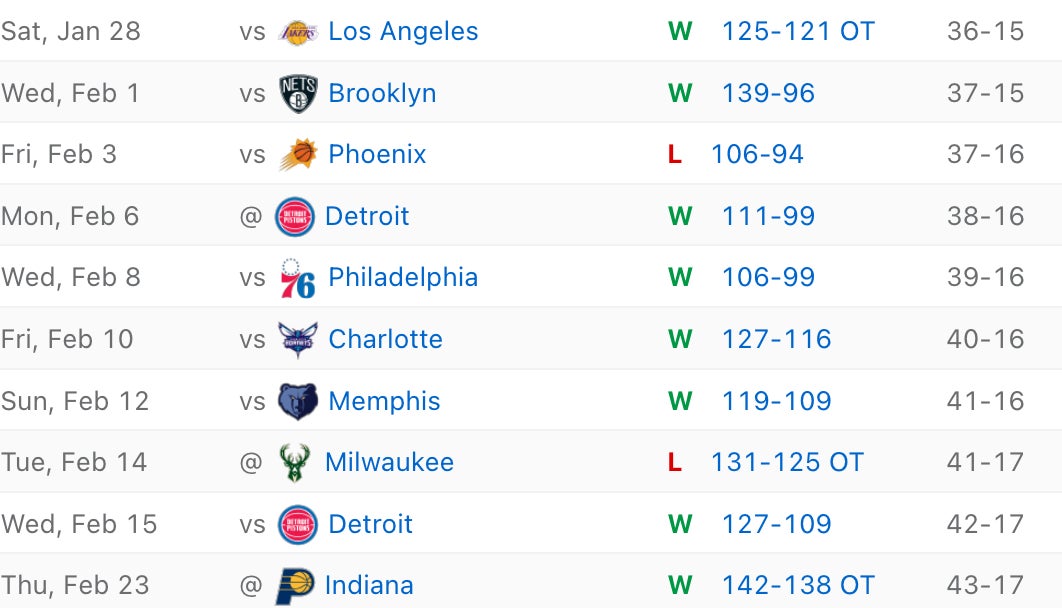This screenshot has width=1062, height=608.
Task: Click the Indiana Pacers logo
Action: (295, 586)
